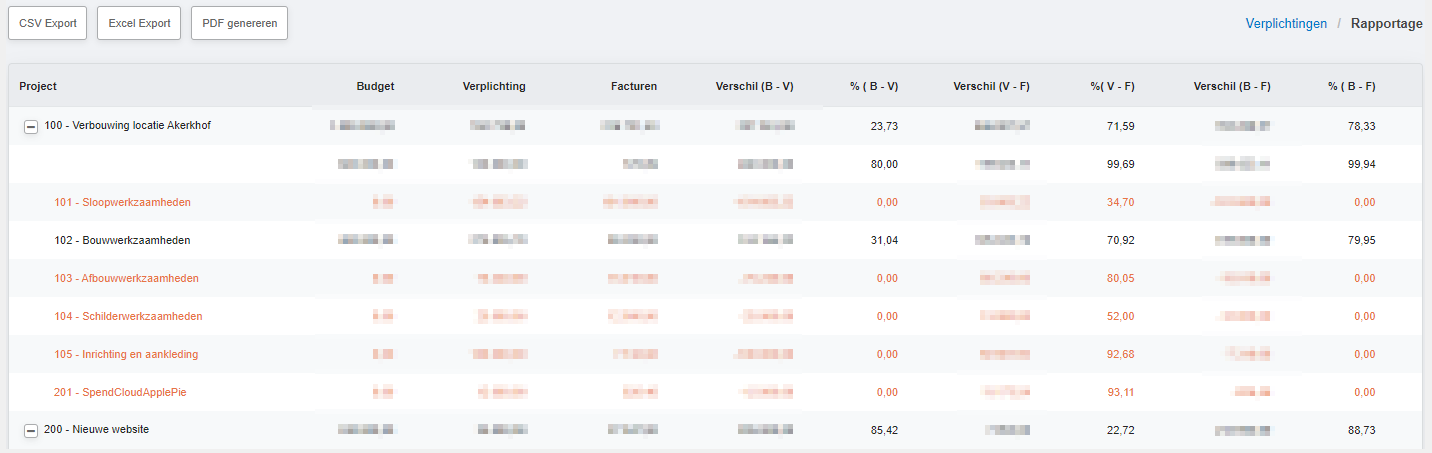Image resolution: width=1432 pixels, height=453 pixels.
Task: Click the % ( B - F) column header
Action: (x=1351, y=86)
